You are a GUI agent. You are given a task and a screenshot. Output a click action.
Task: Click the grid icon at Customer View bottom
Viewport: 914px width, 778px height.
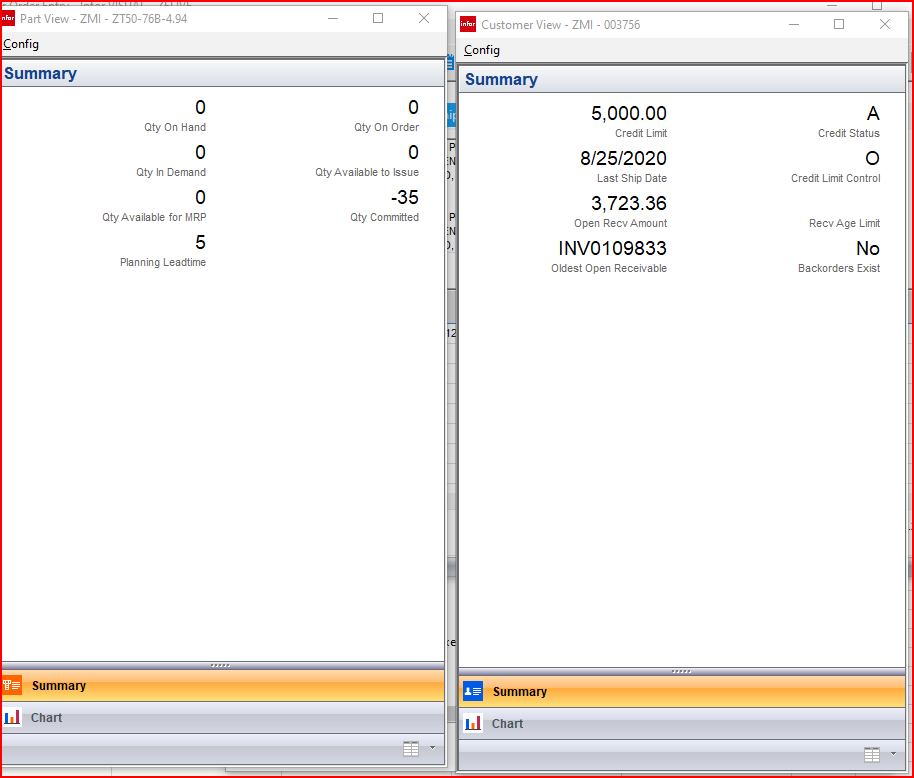pos(872,755)
